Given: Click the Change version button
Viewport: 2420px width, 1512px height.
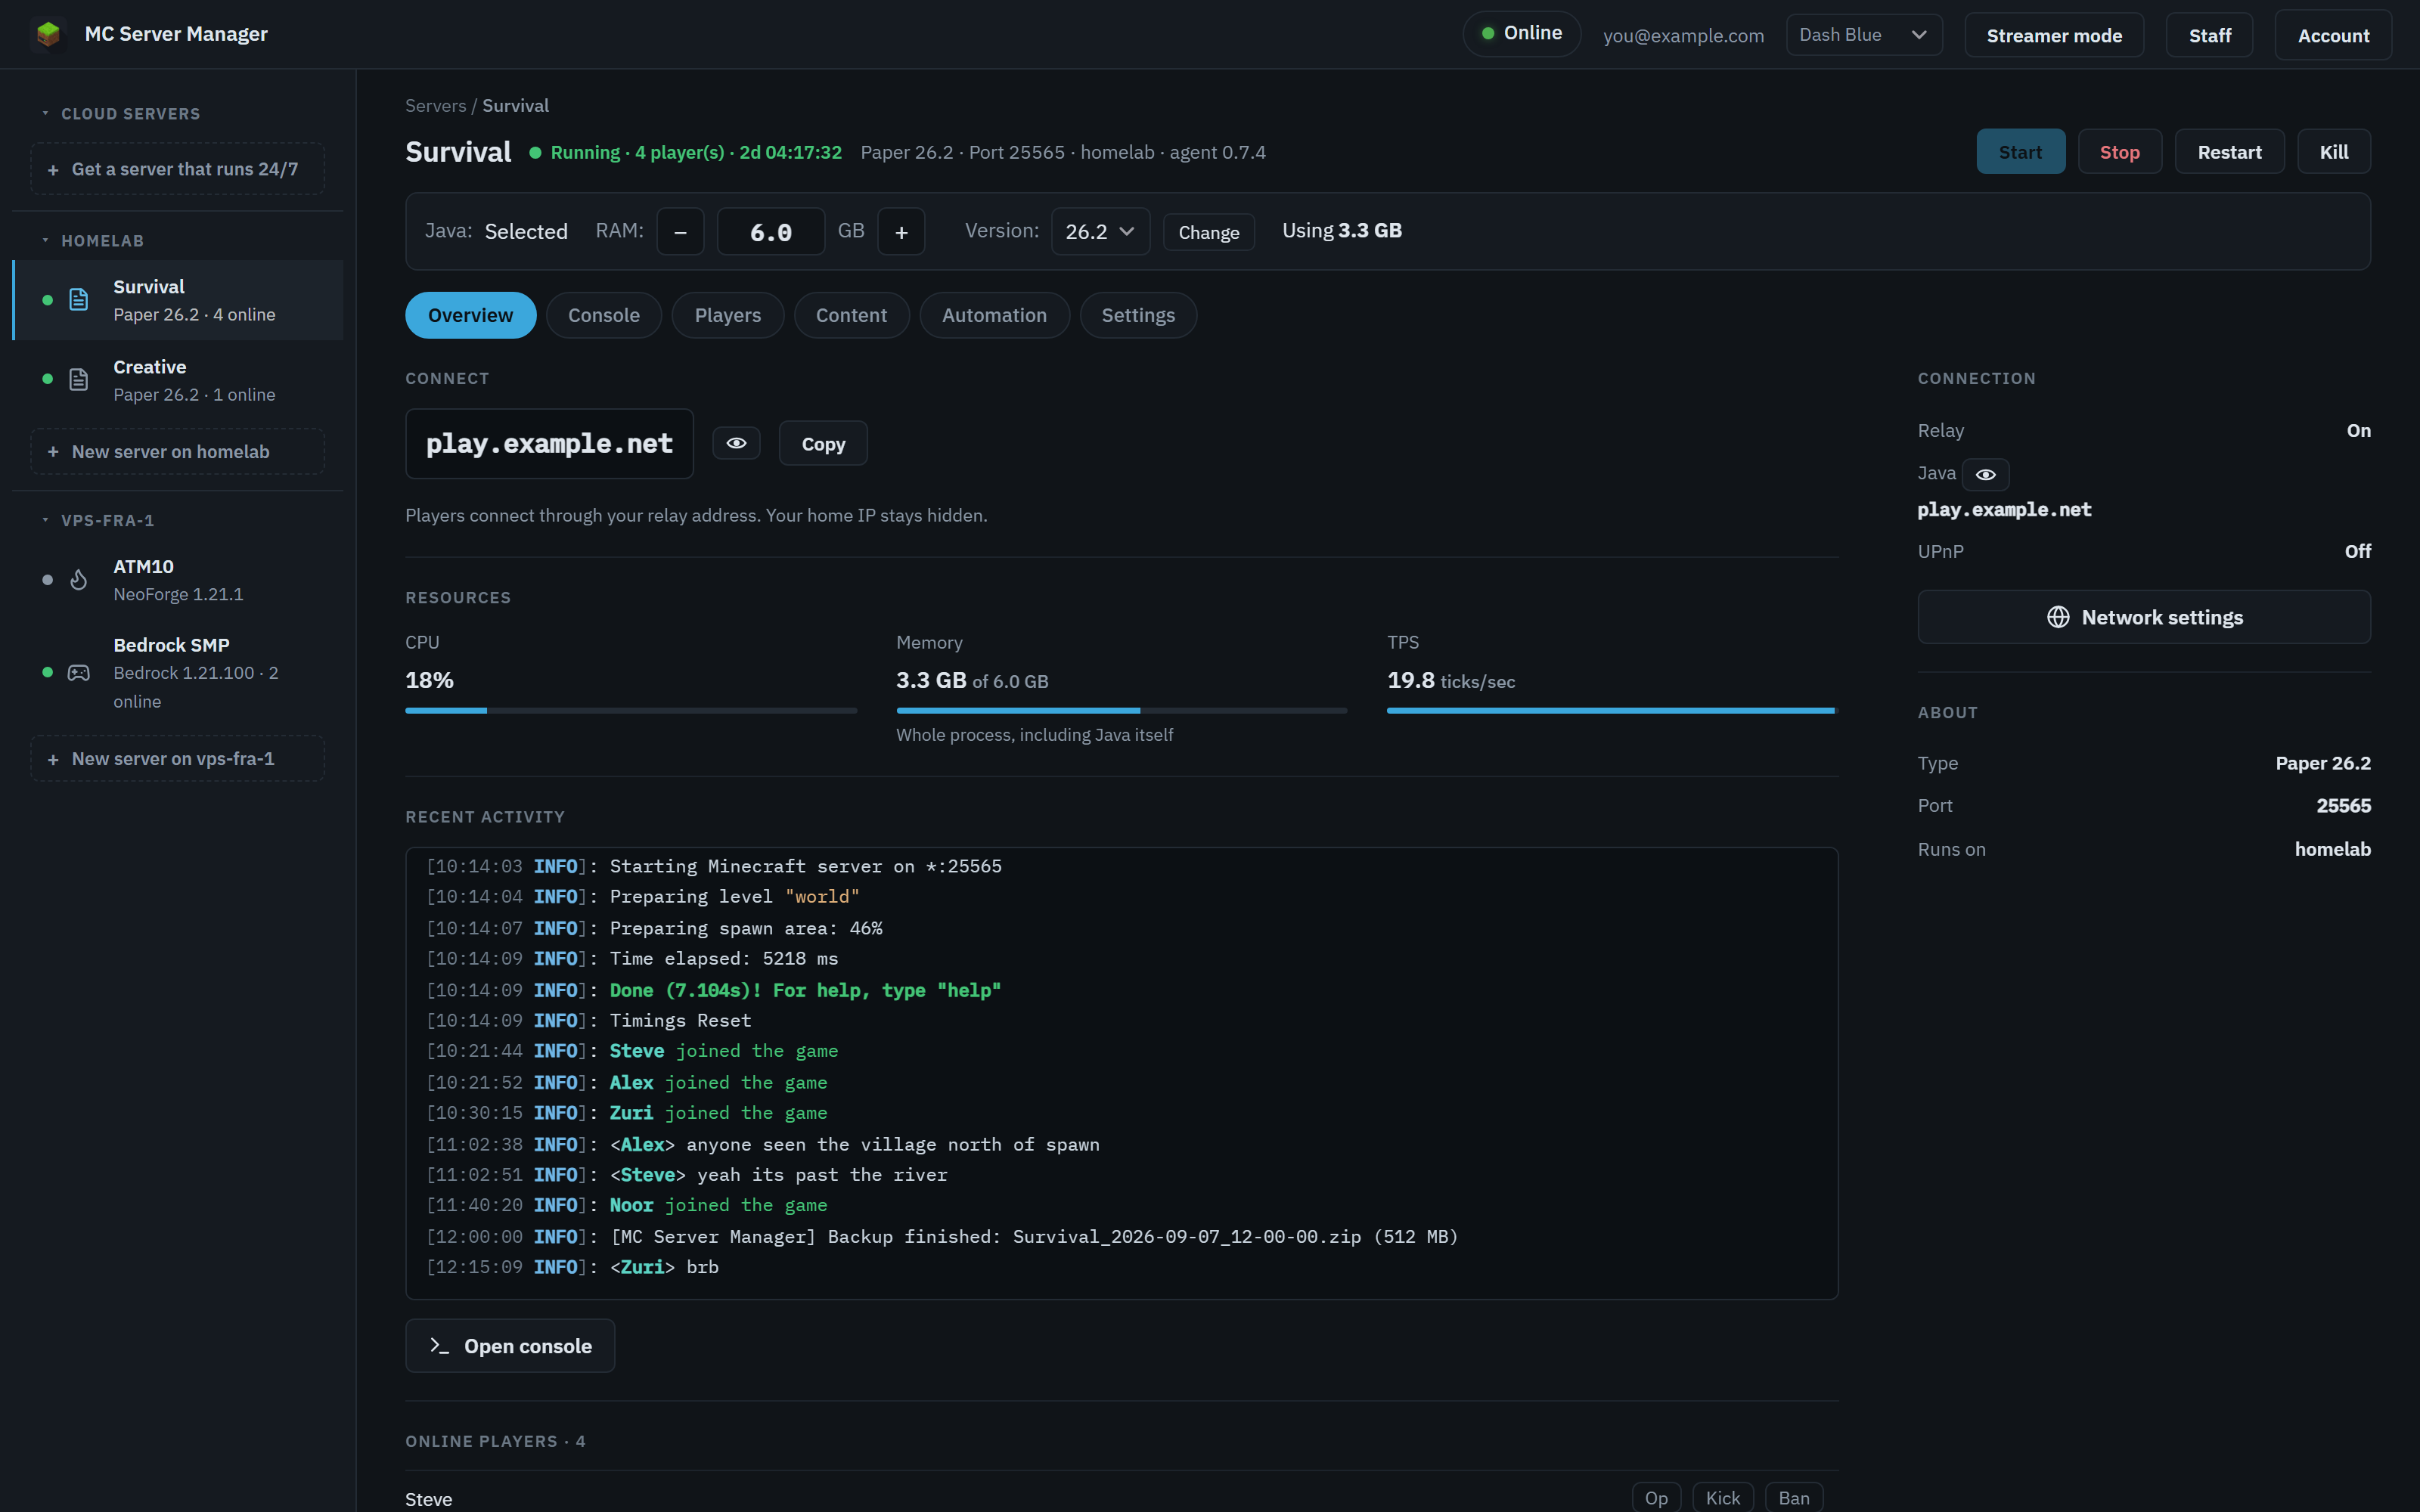Looking at the screenshot, I should pos(1208,232).
